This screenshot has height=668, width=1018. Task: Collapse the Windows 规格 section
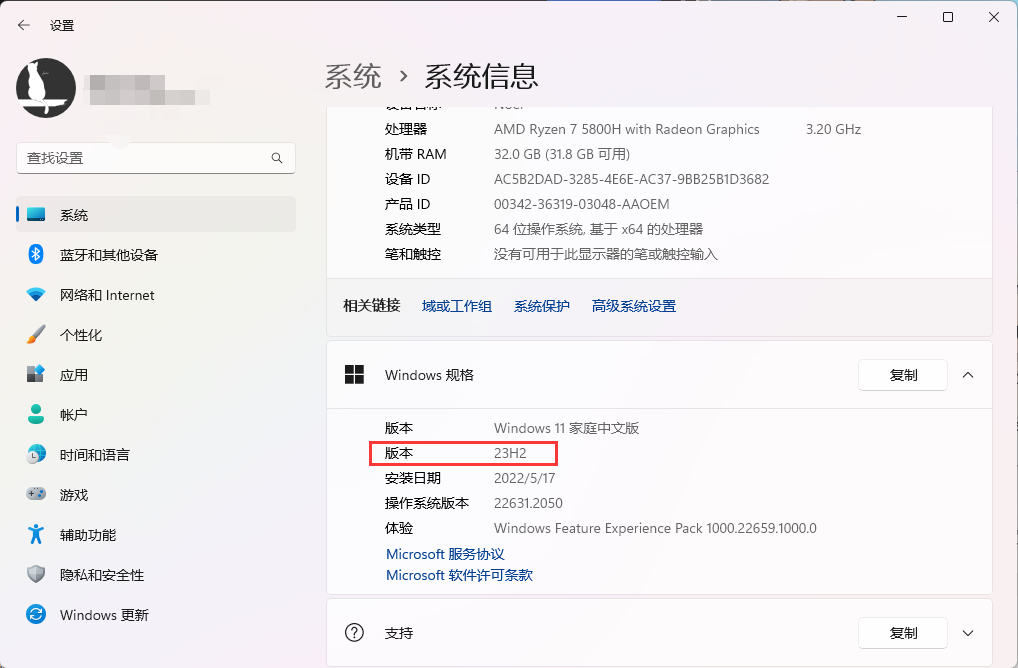967,375
